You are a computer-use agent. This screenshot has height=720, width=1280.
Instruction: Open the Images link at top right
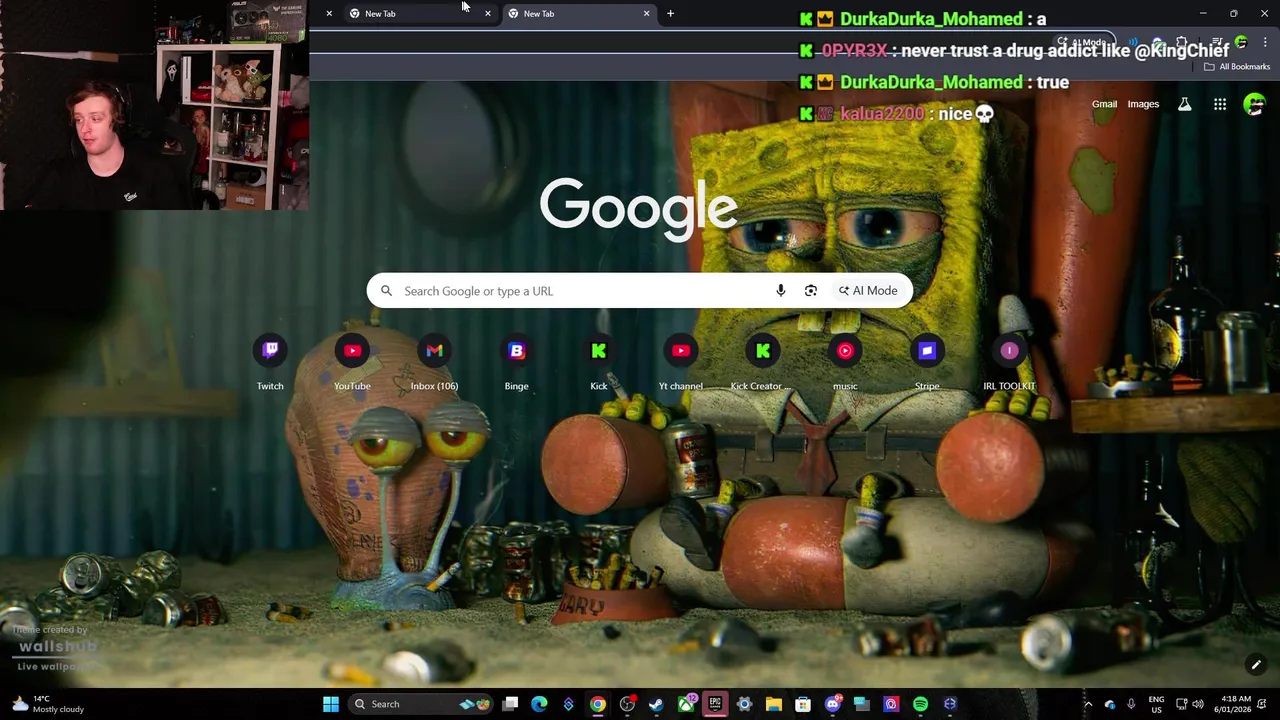point(1143,104)
